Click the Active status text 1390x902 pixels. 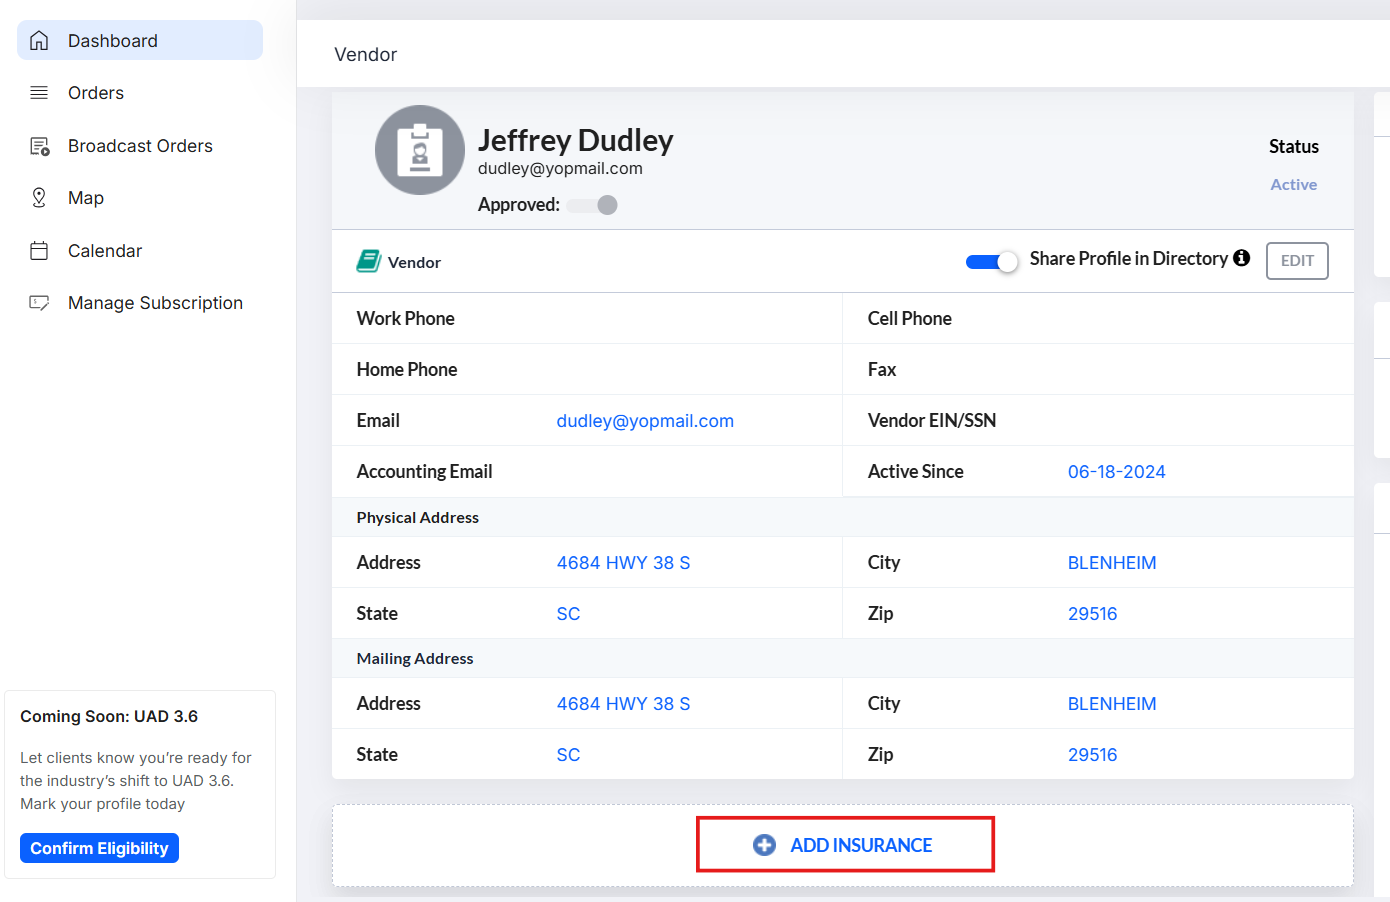[x=1293, y=184]
